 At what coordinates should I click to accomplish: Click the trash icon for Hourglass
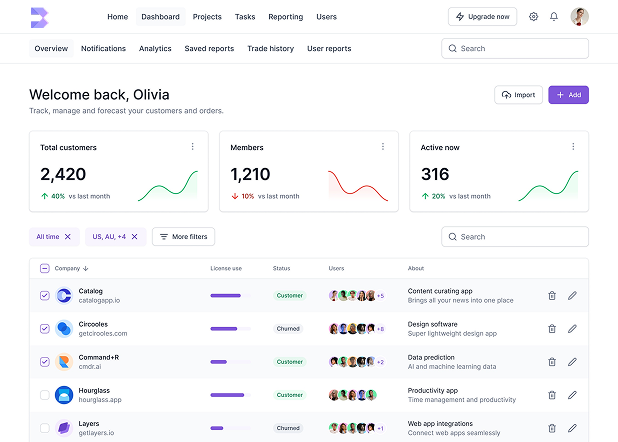click(x=551, y=395)
